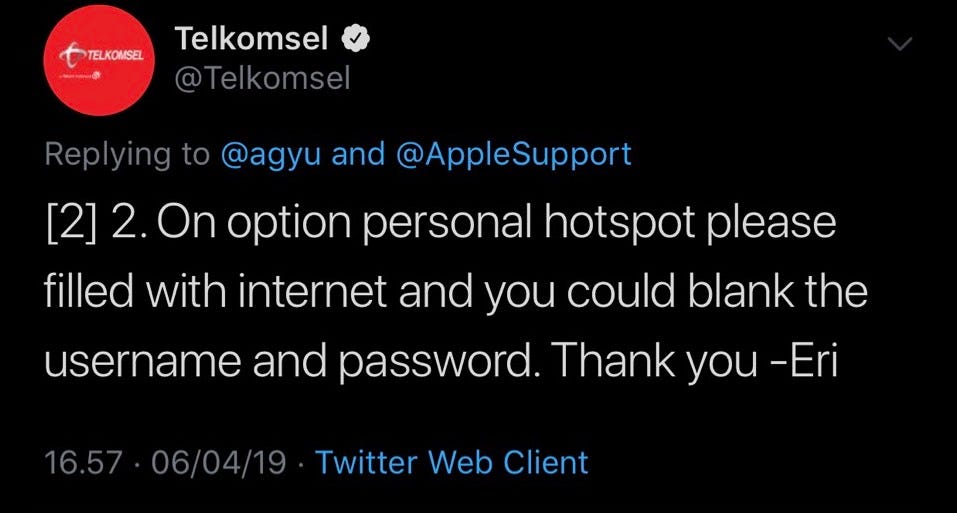Open the @Telkomsel handle
The height and width of the screenshot is (513, 957).
(x=262, y=79)
